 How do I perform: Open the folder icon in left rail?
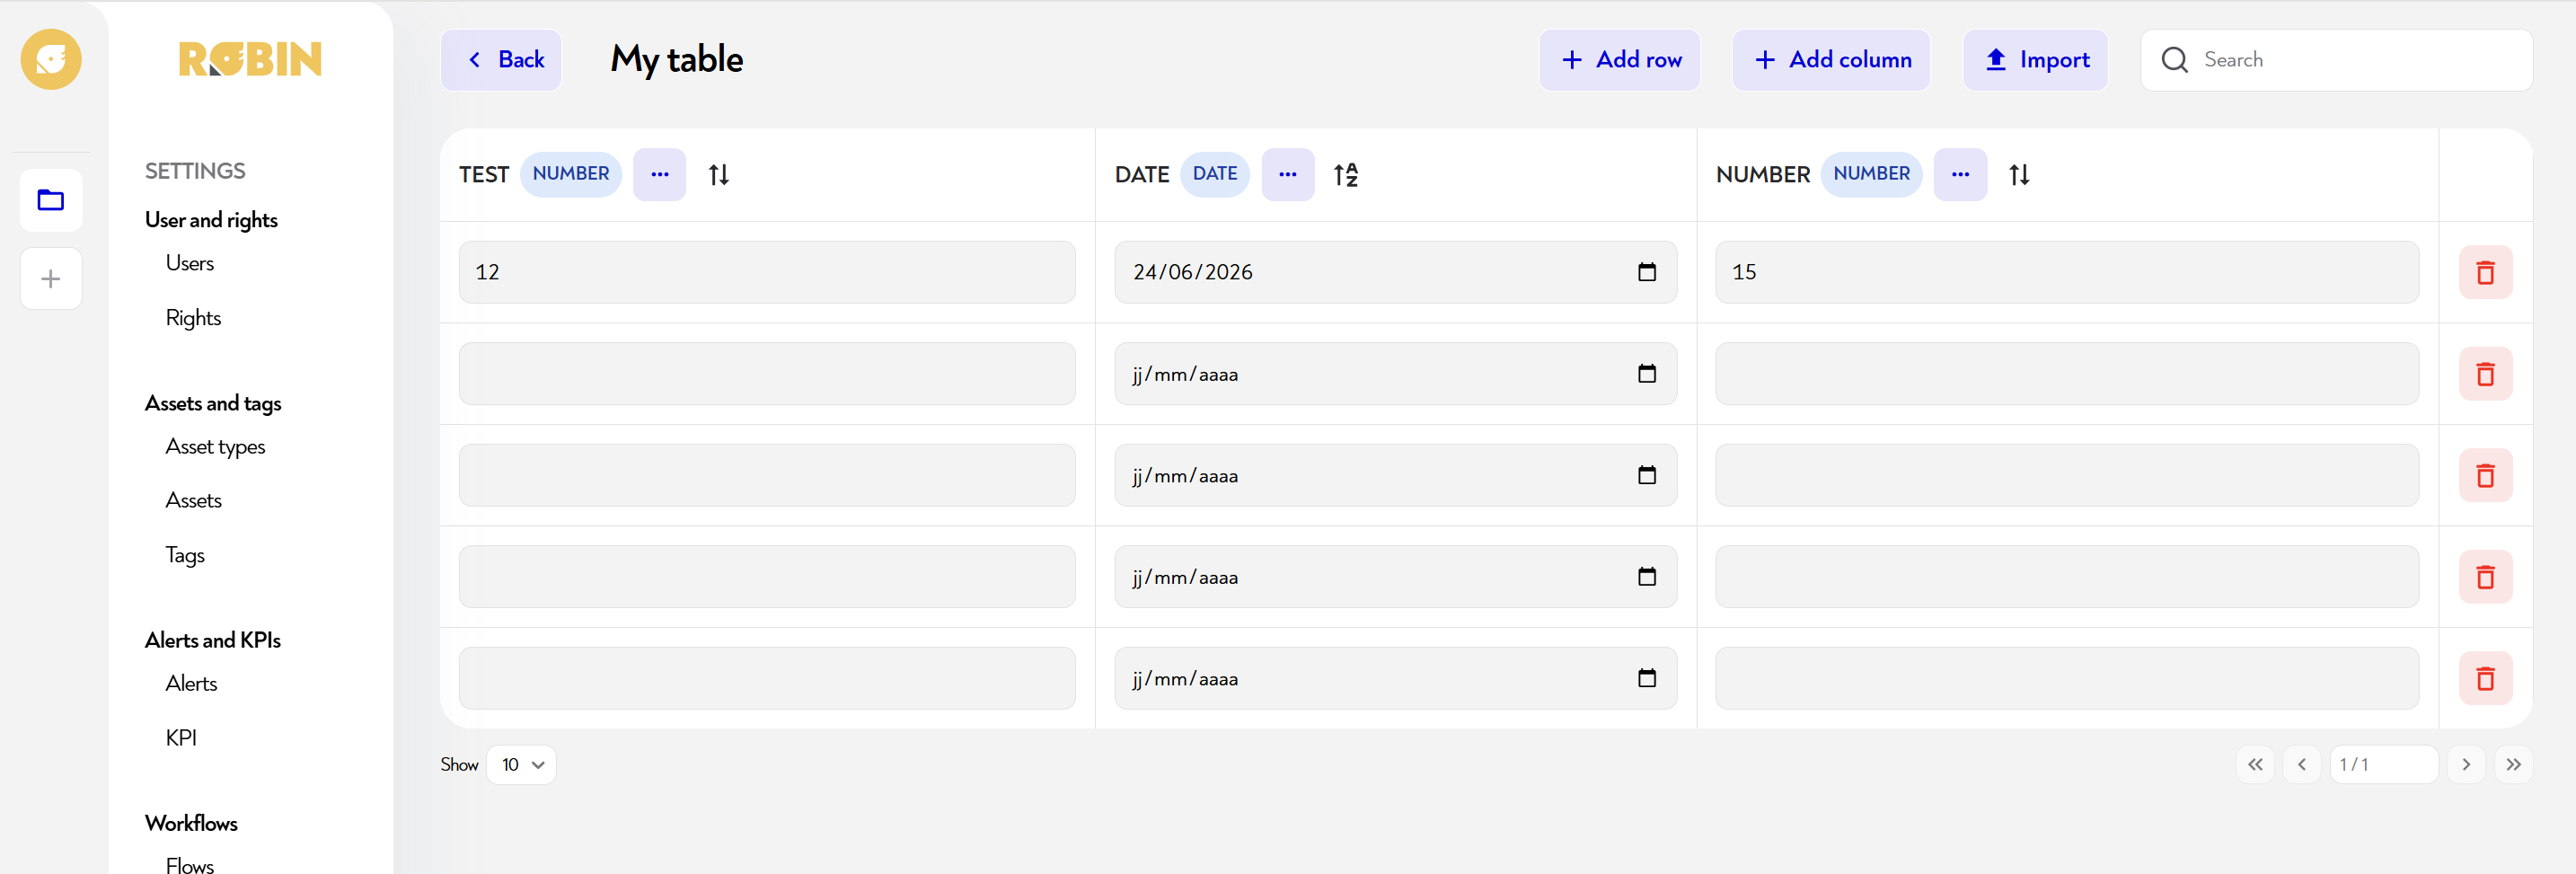pyautogui.click(x=51, y=200)
